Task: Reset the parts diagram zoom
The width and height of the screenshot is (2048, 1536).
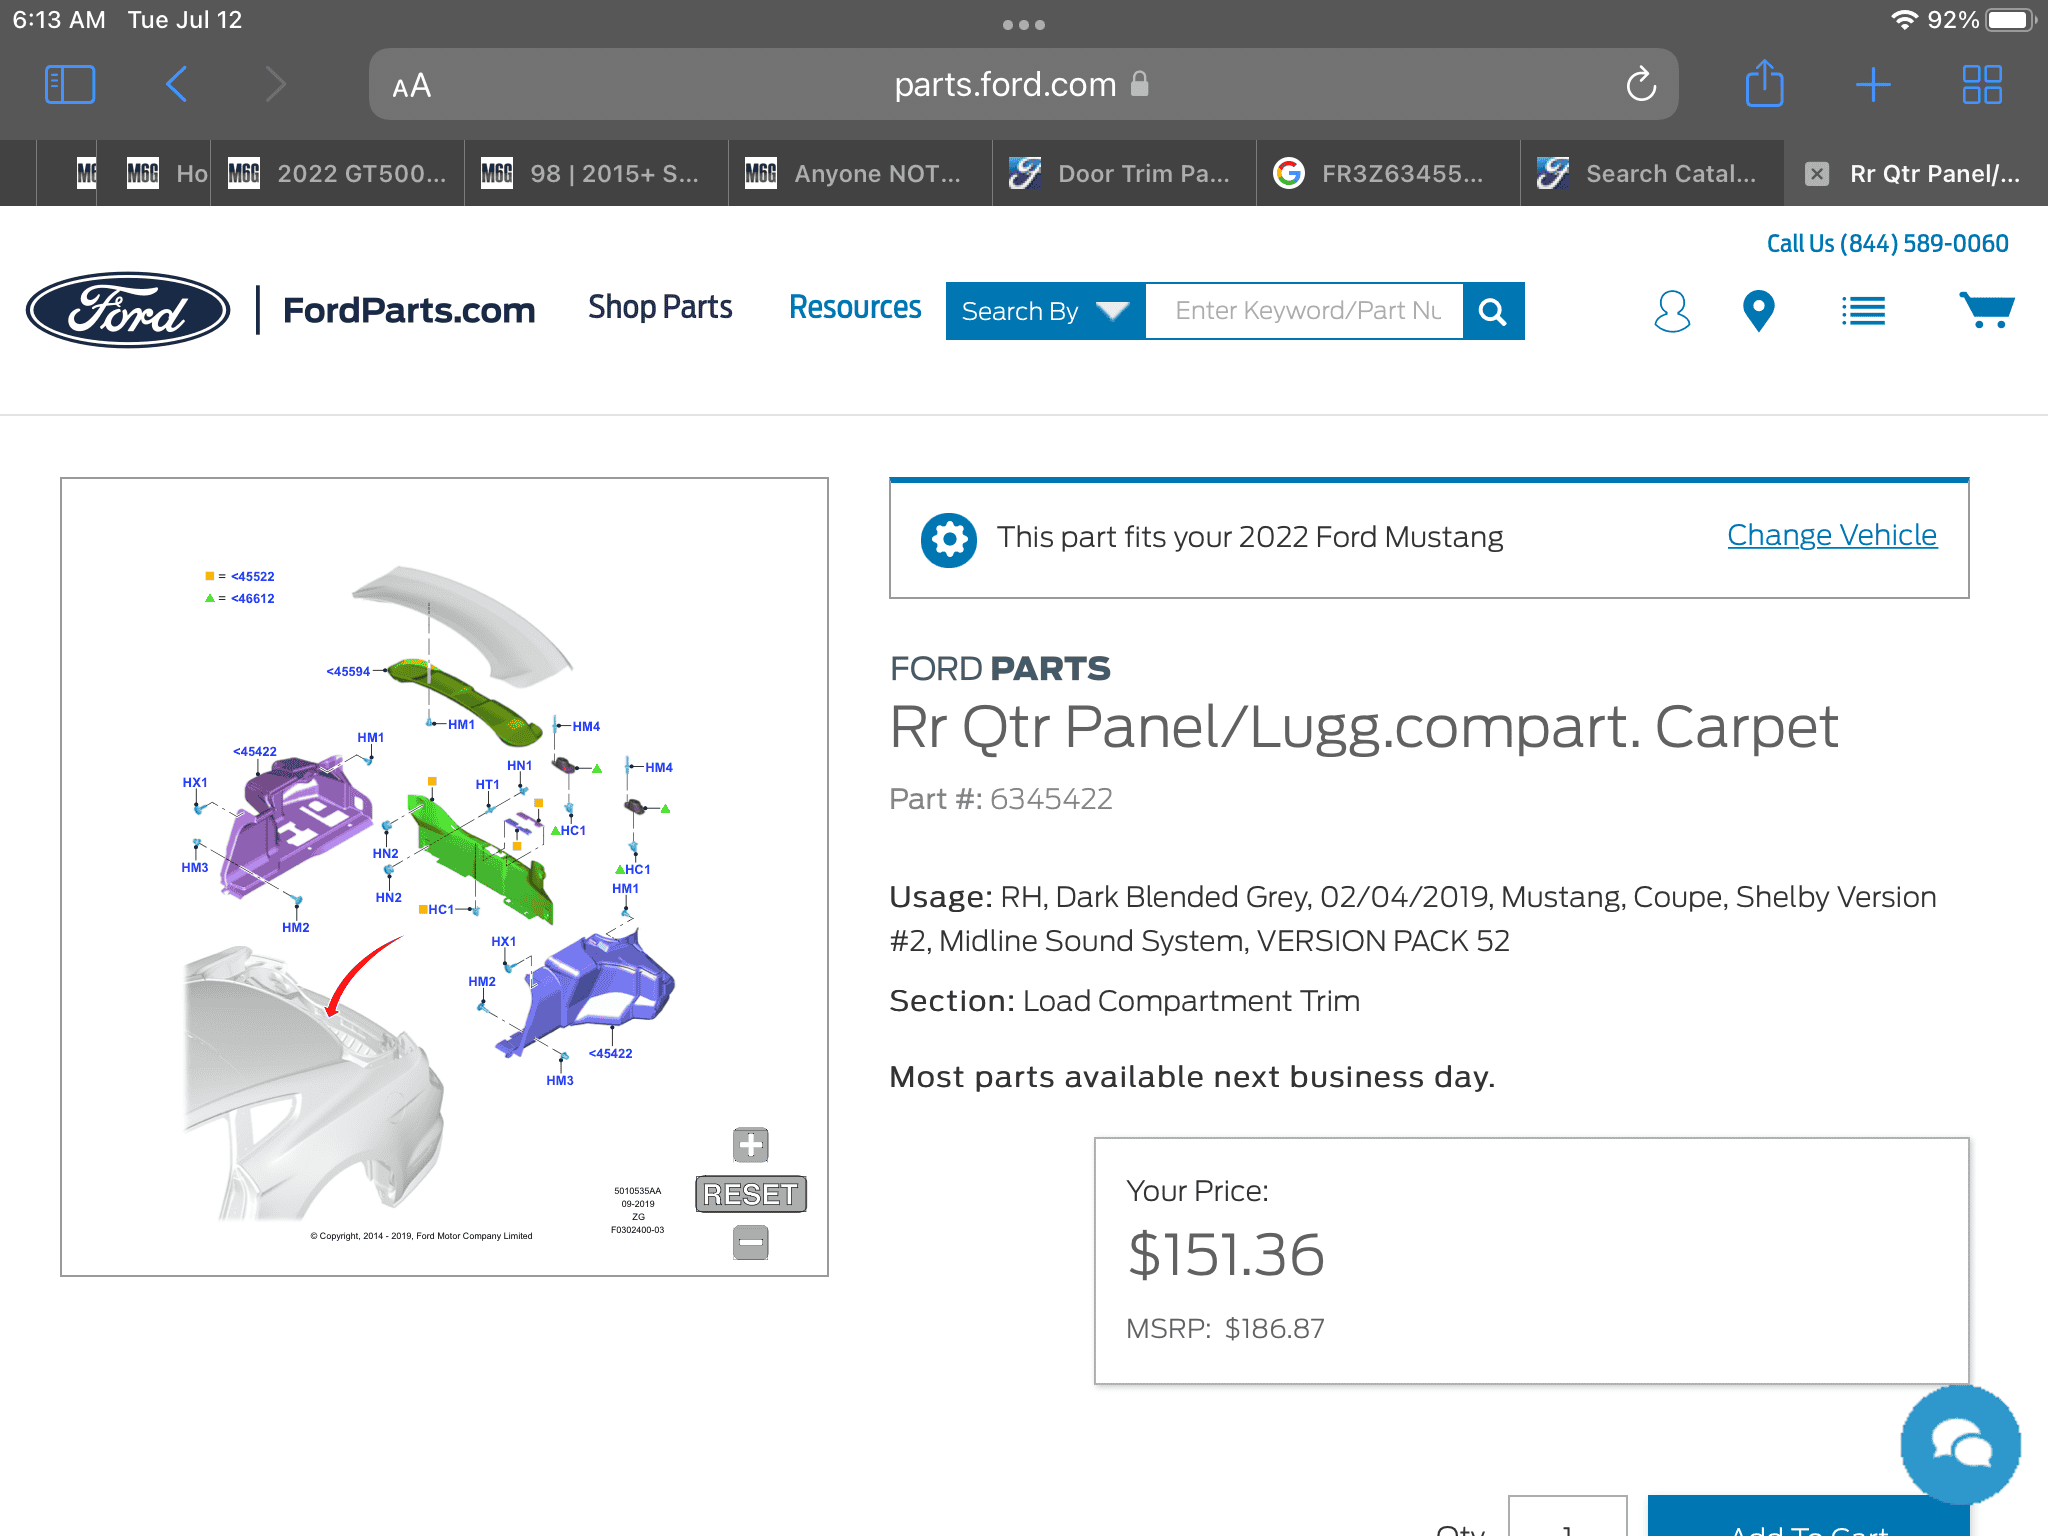Action: pyautogui.click(x=751, y=1194)
